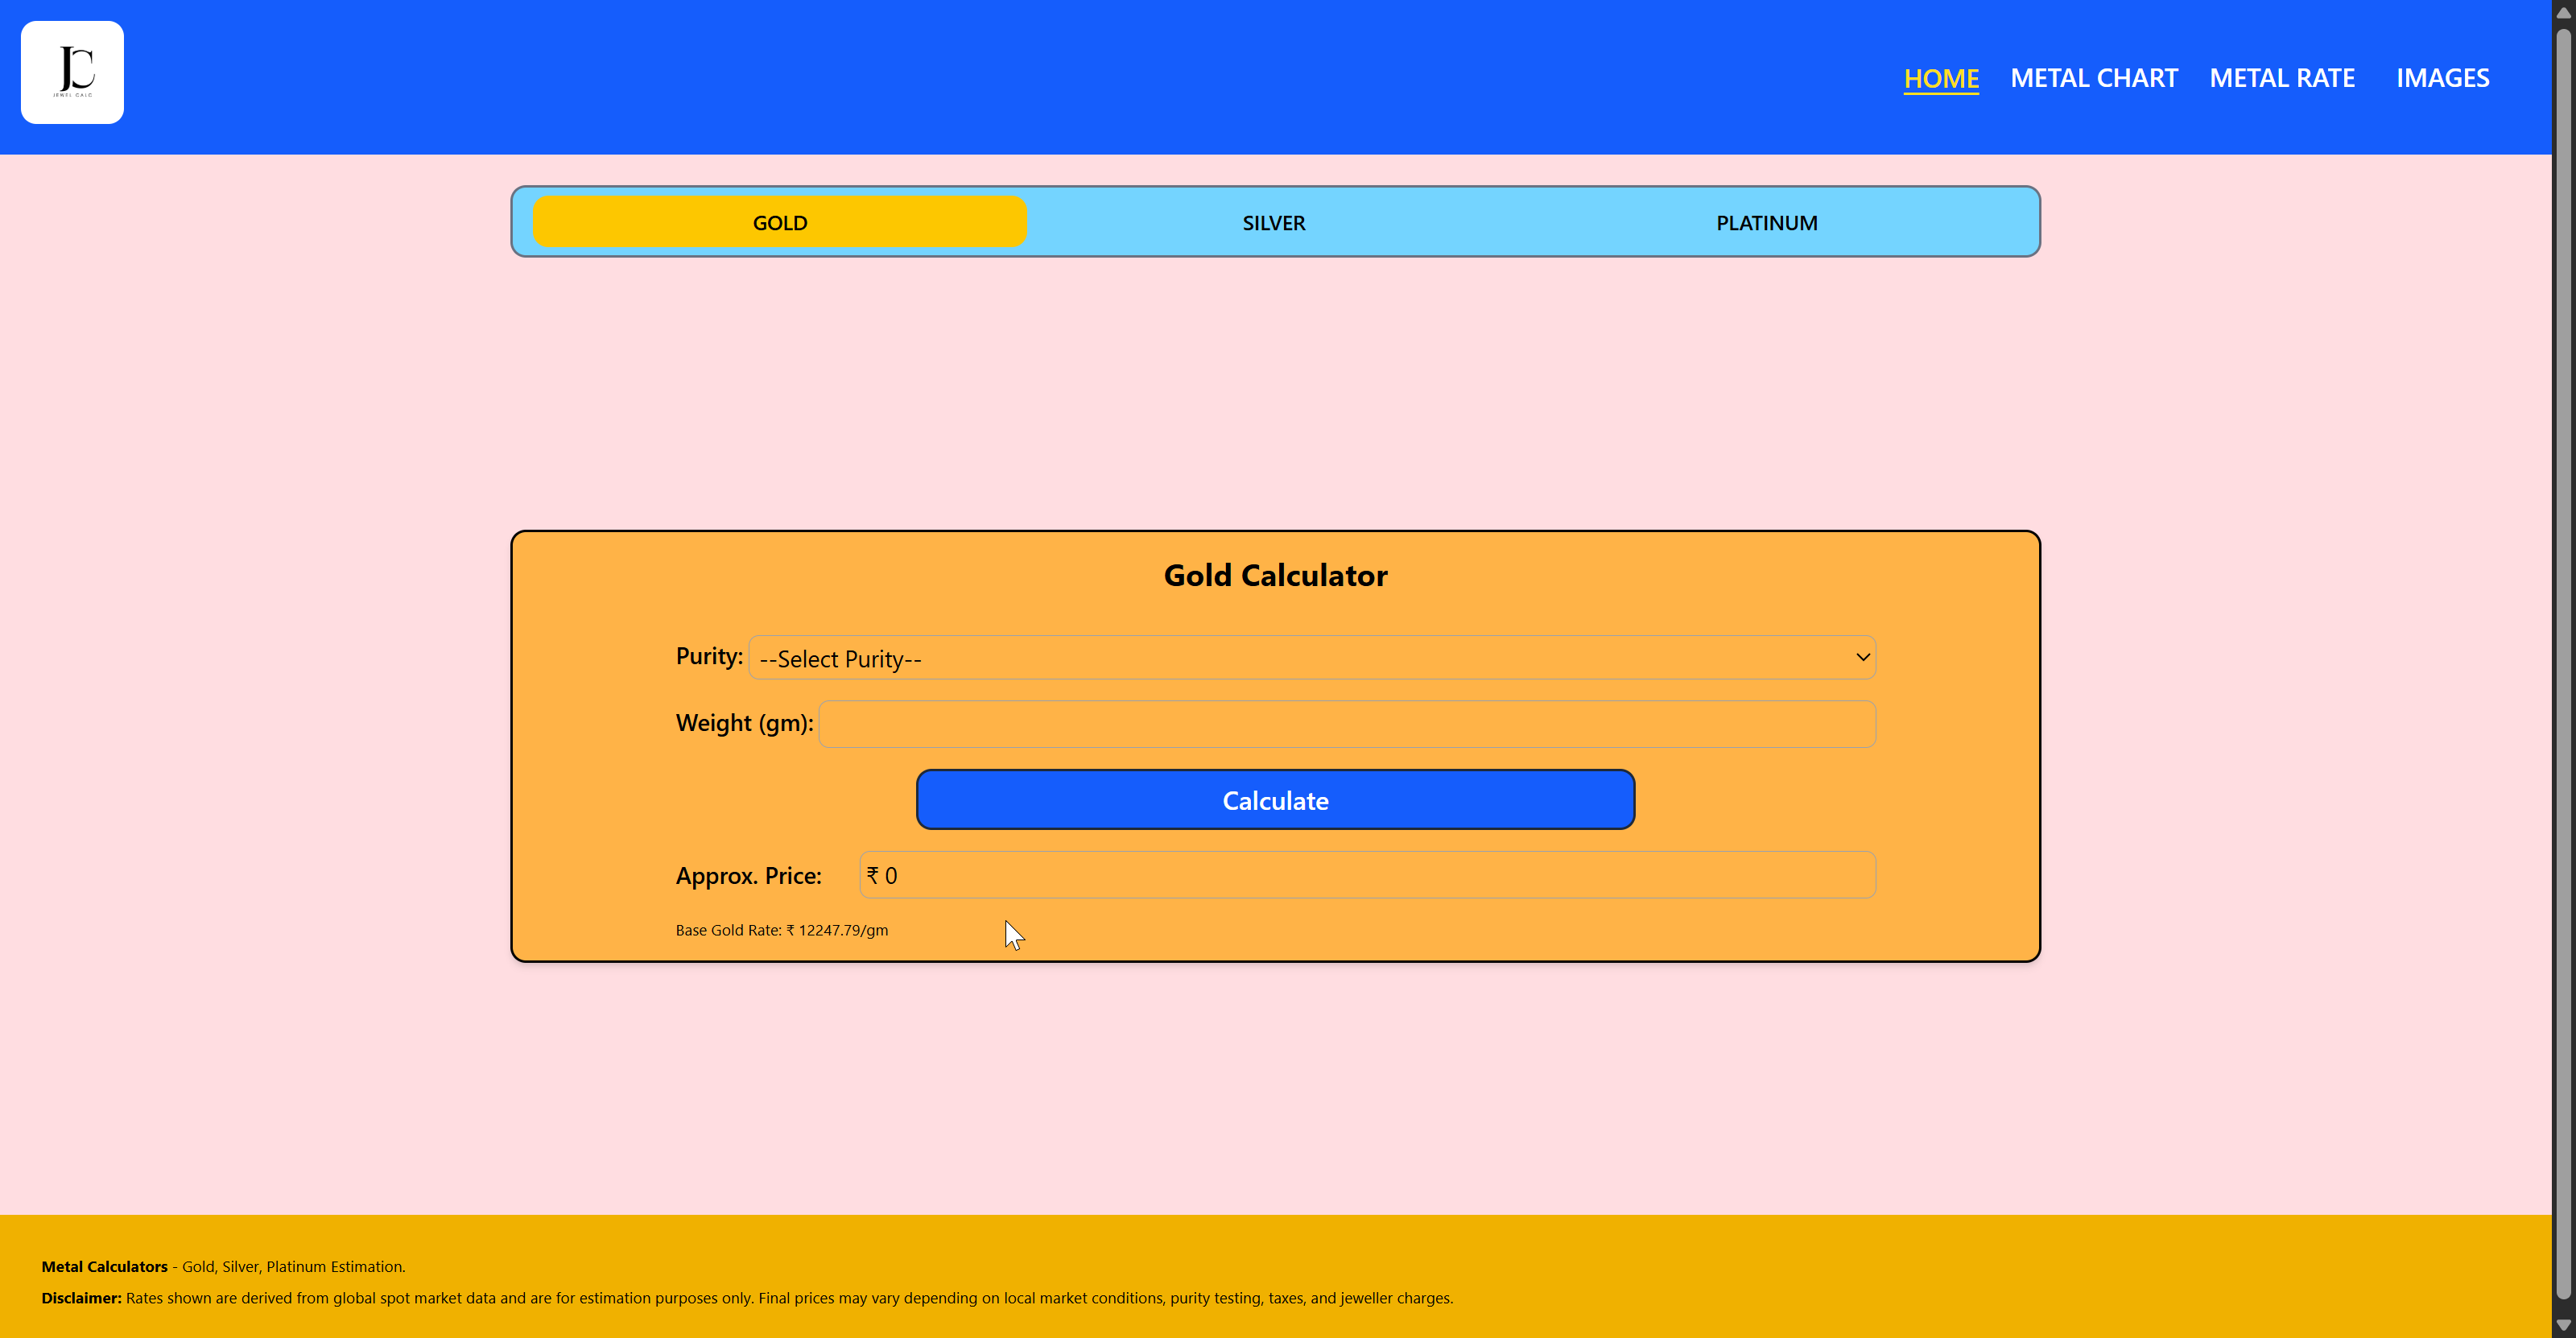
Task: Click the Purity dropdown chevron arrow
Action: pos(1862,657)
